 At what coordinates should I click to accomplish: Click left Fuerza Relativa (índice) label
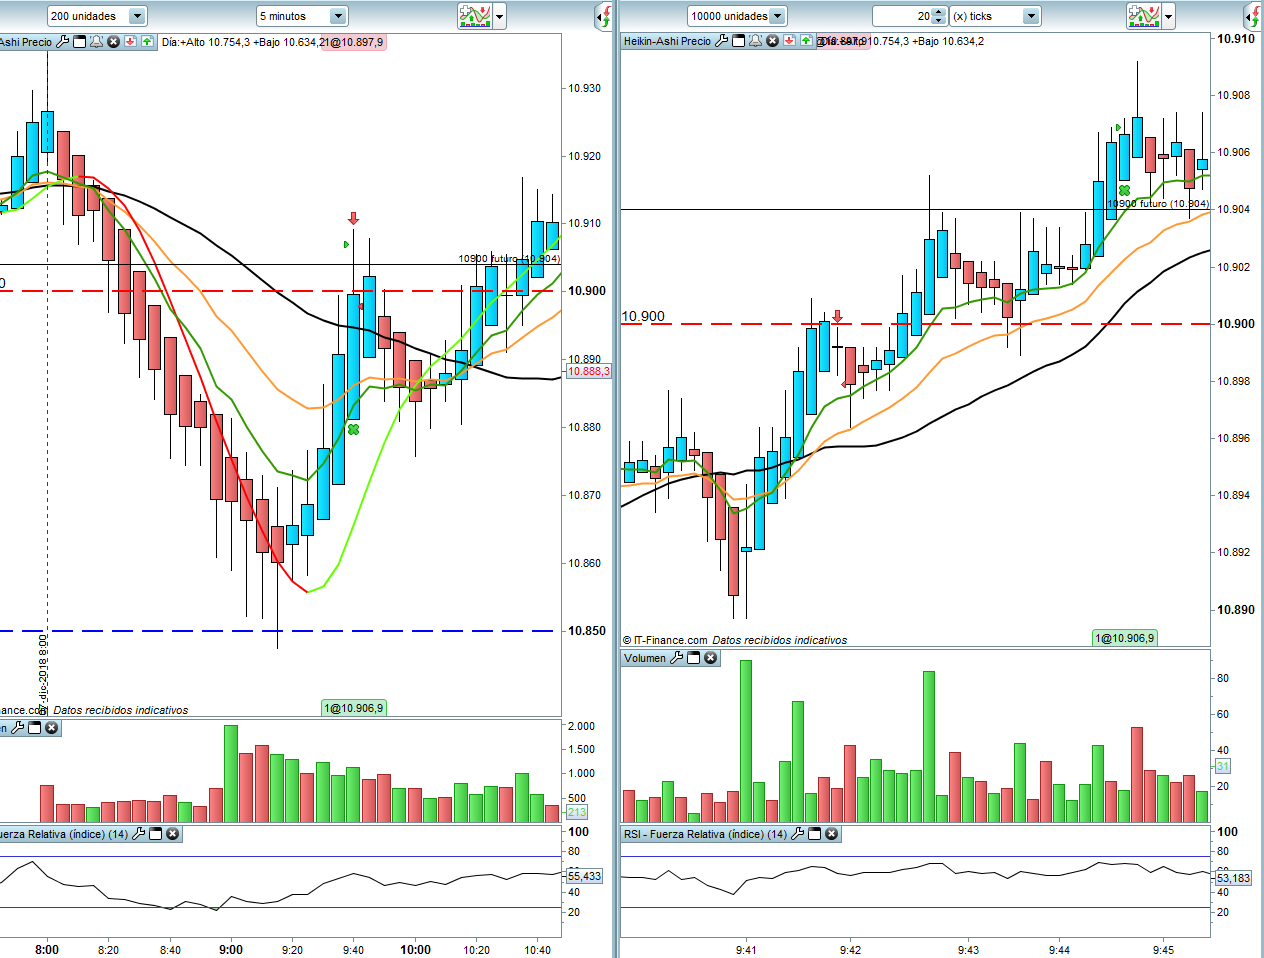tap(64, 834)
